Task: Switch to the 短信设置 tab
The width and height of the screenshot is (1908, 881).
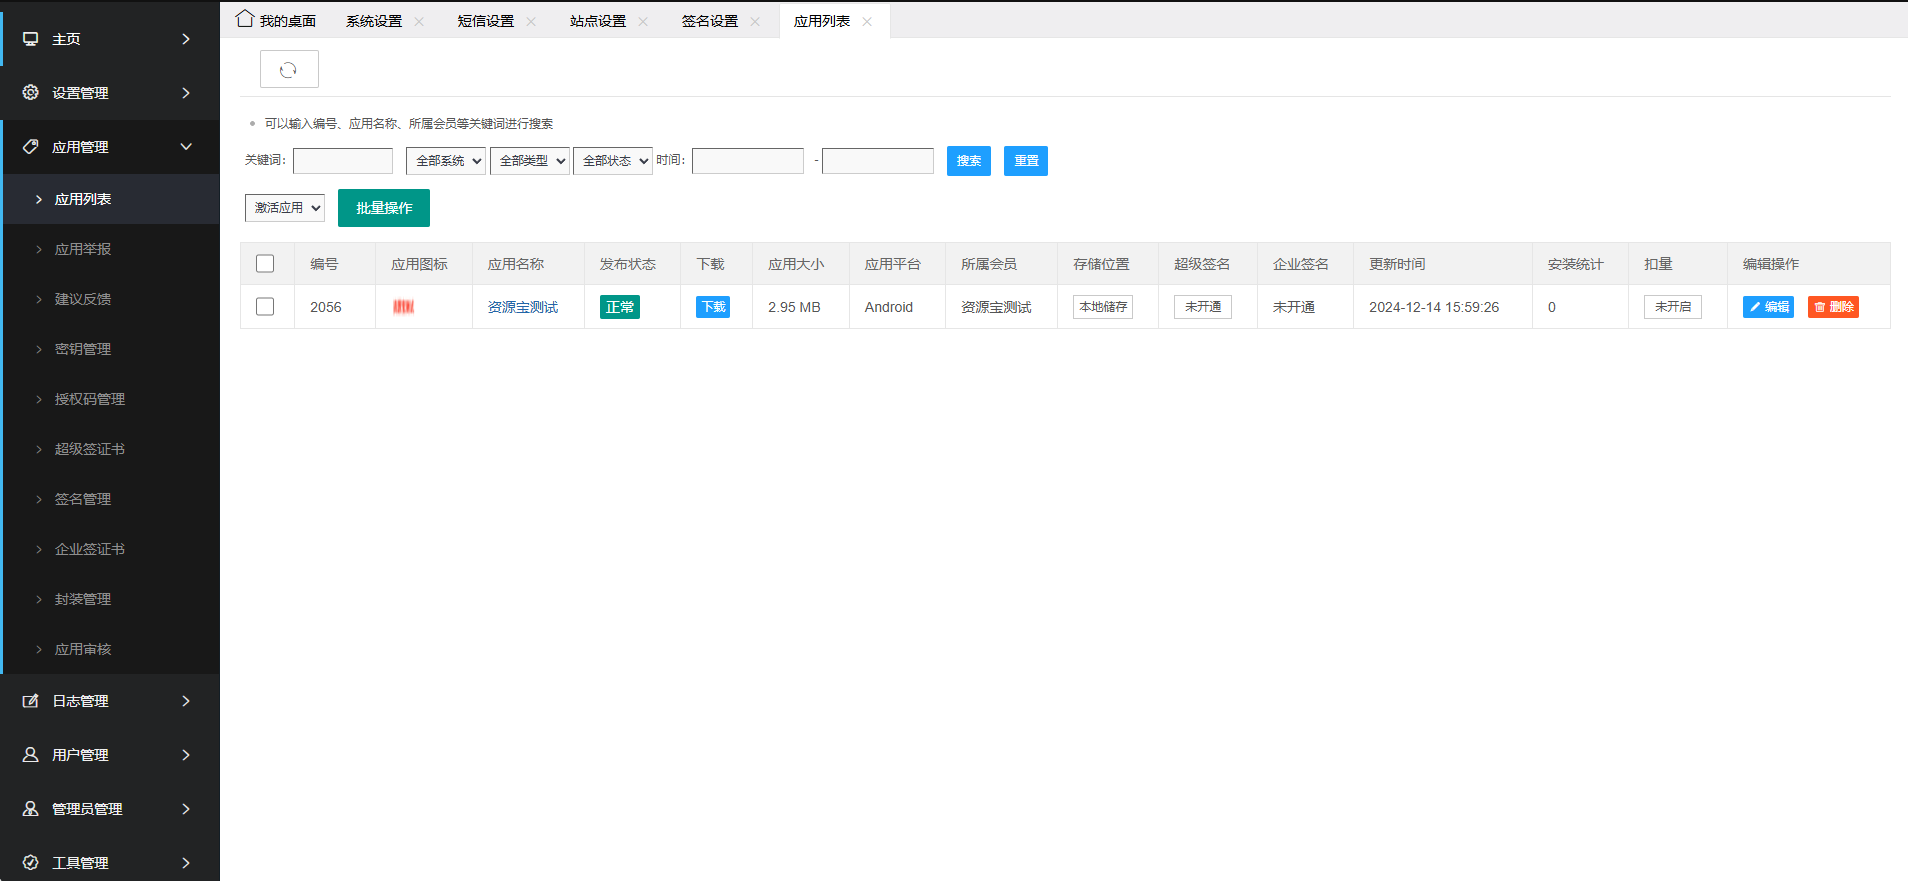Action: coord(486,21)
